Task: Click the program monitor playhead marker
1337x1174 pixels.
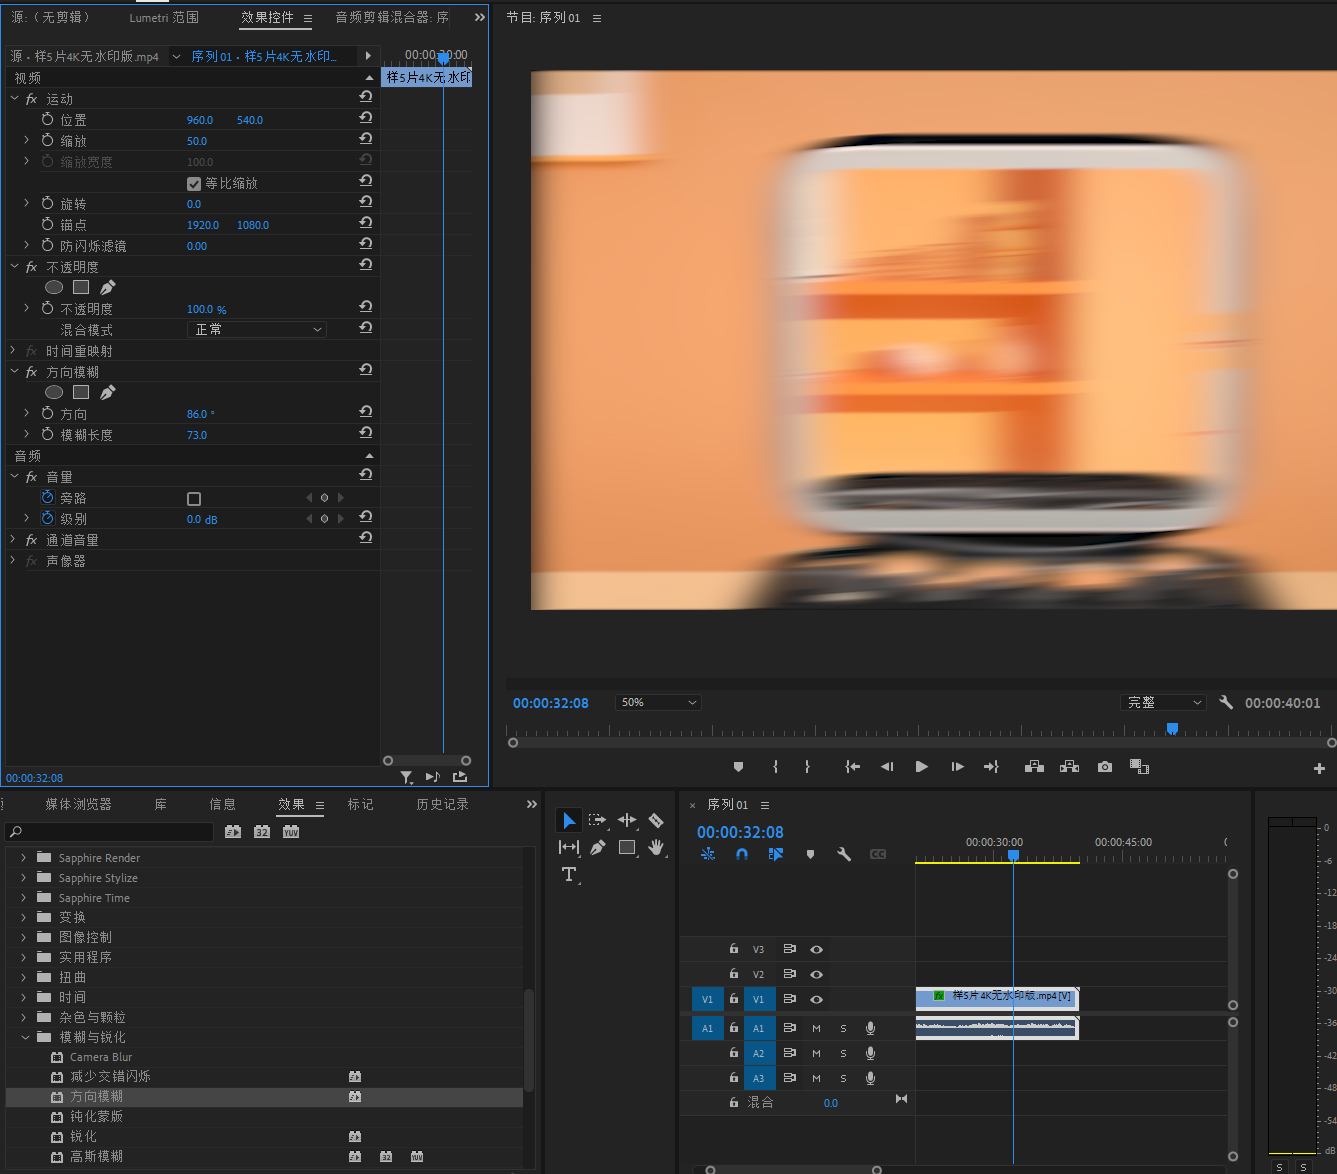Action: [x=1172, y=728]
